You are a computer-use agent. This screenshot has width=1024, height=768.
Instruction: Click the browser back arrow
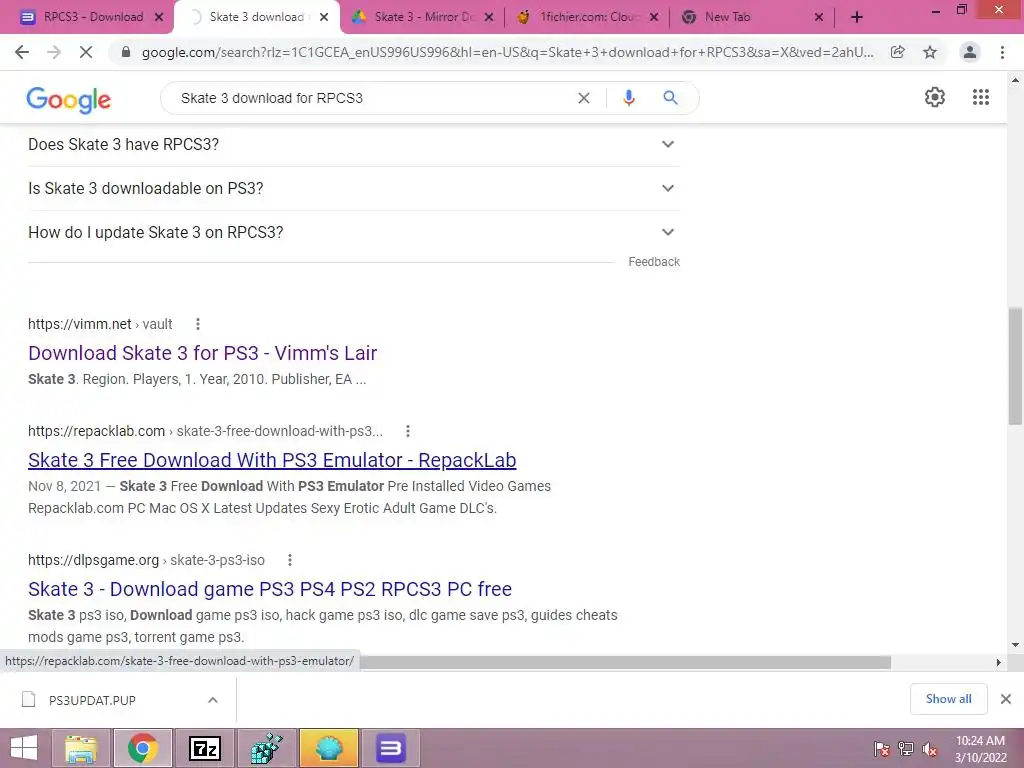click(x=22, y=52)
